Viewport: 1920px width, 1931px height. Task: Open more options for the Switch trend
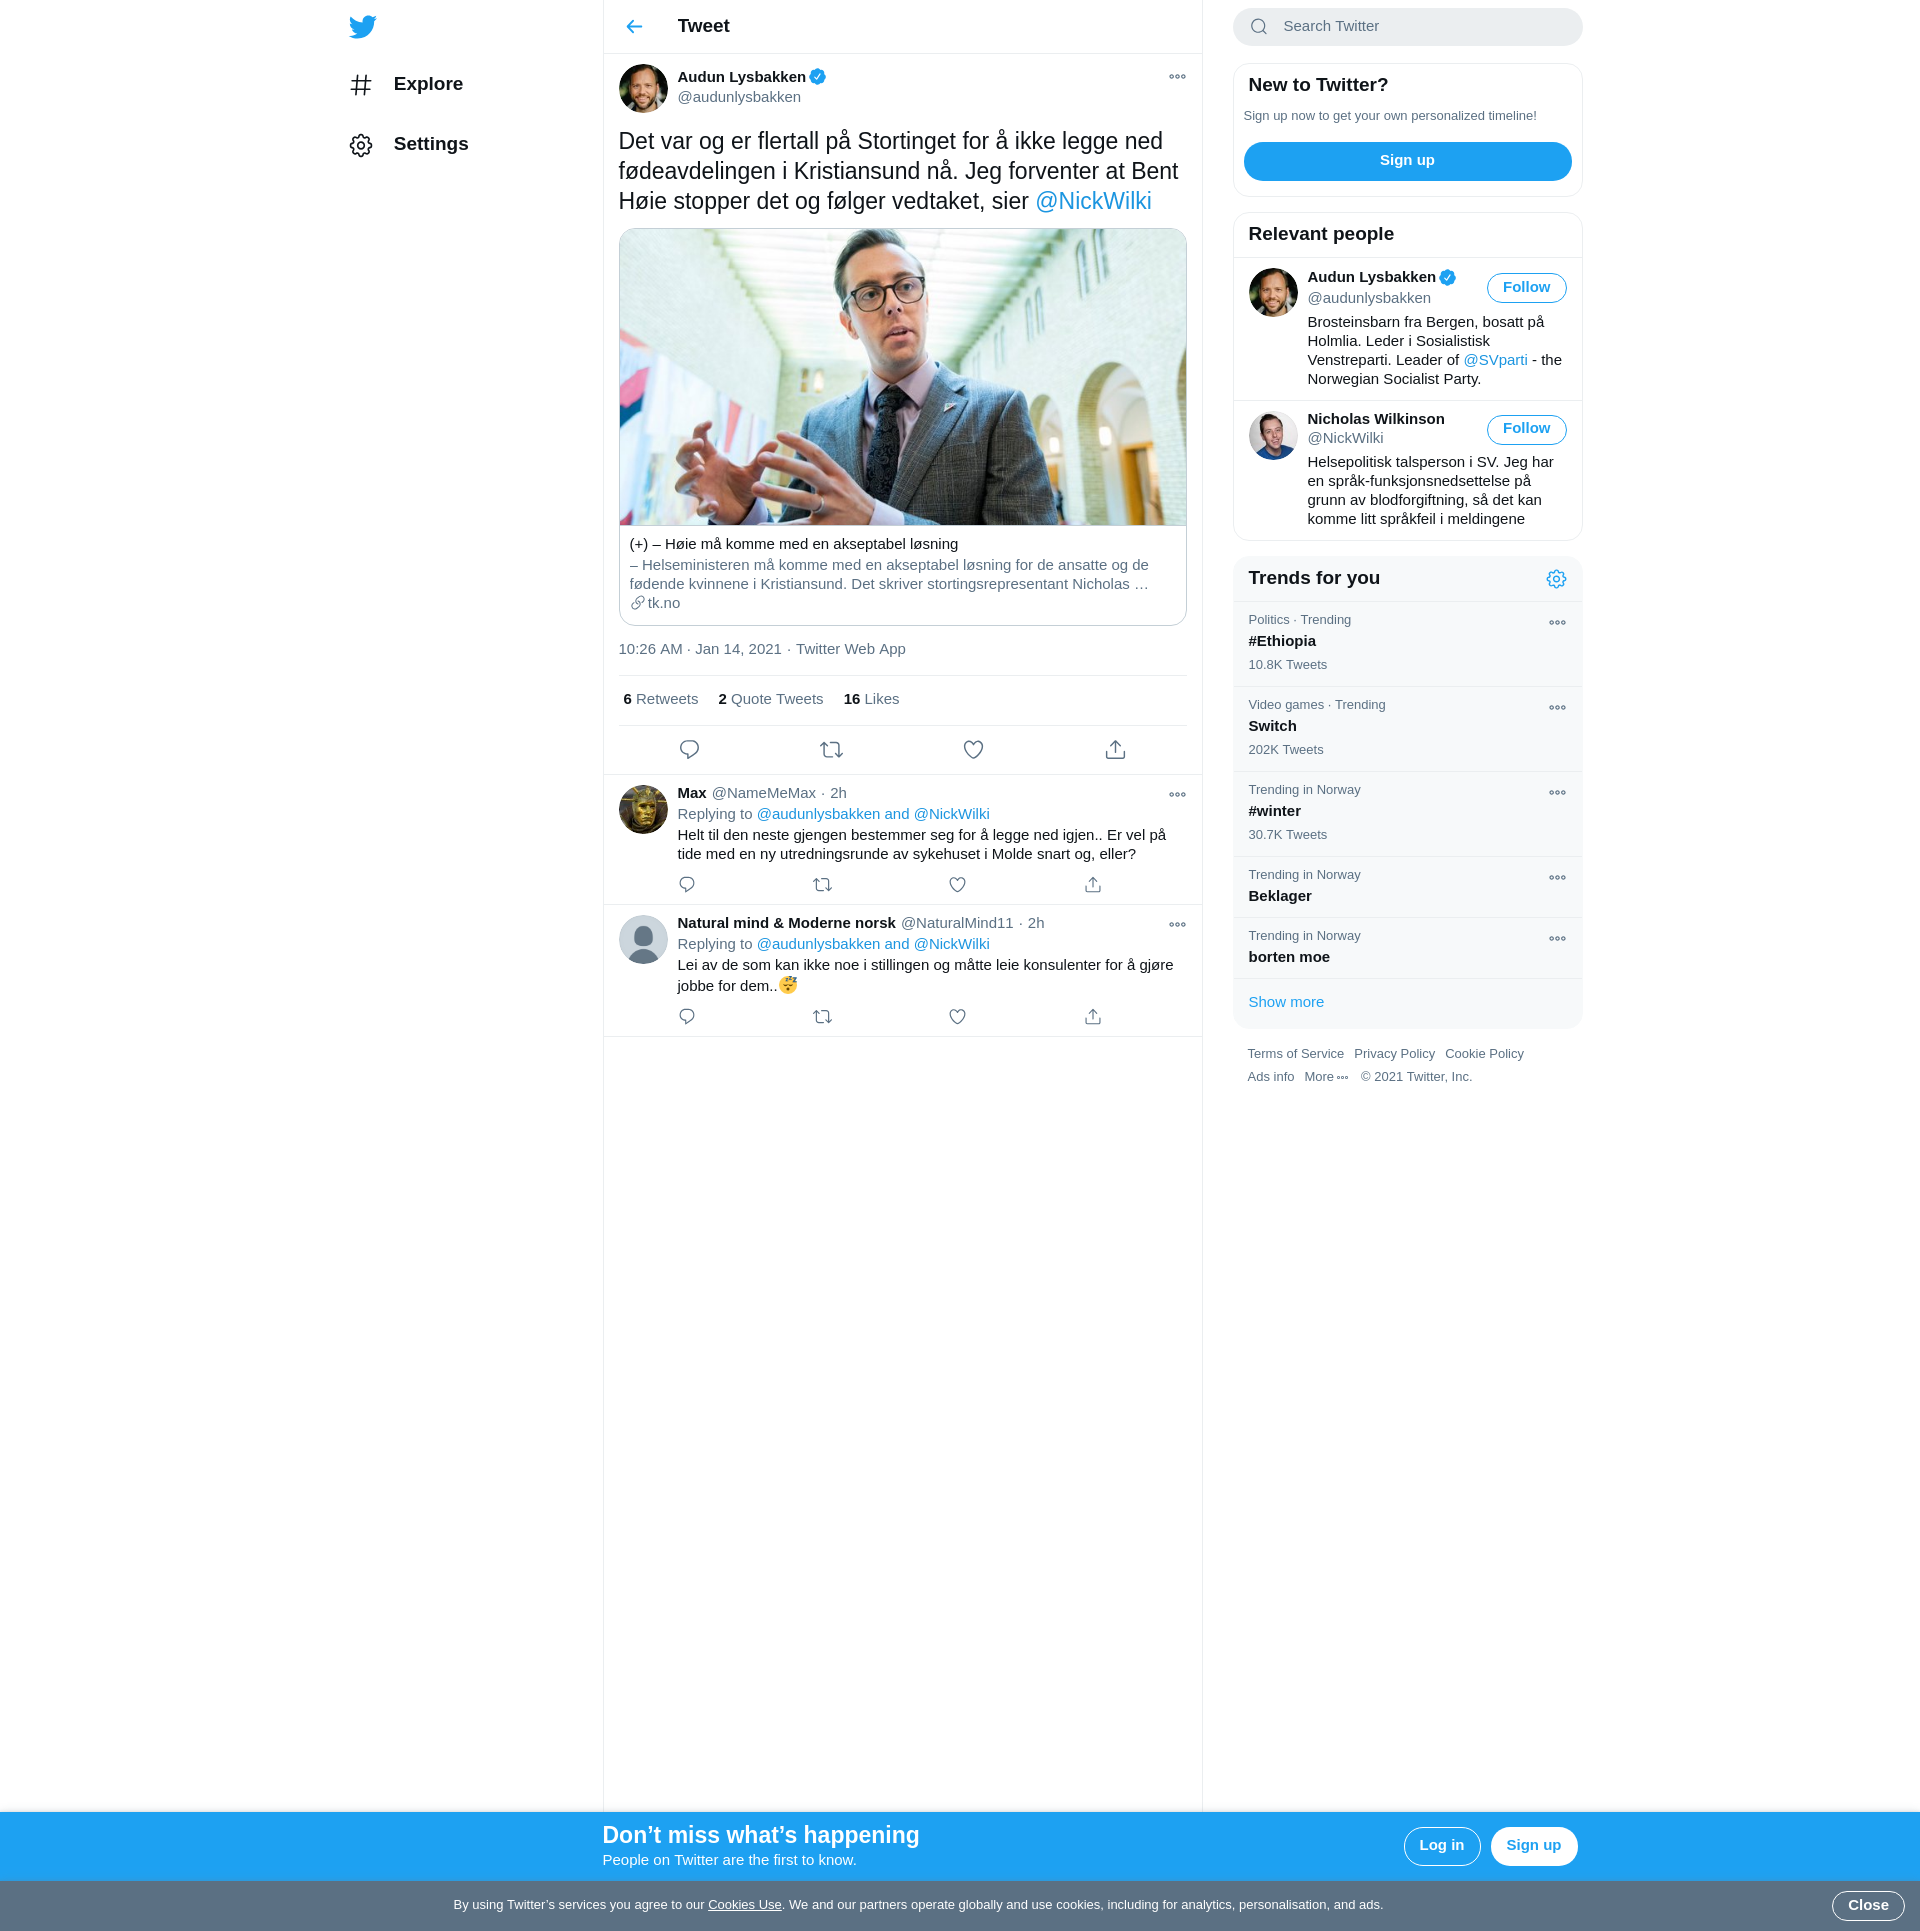pyautogui.click(x=1557, y=708)
